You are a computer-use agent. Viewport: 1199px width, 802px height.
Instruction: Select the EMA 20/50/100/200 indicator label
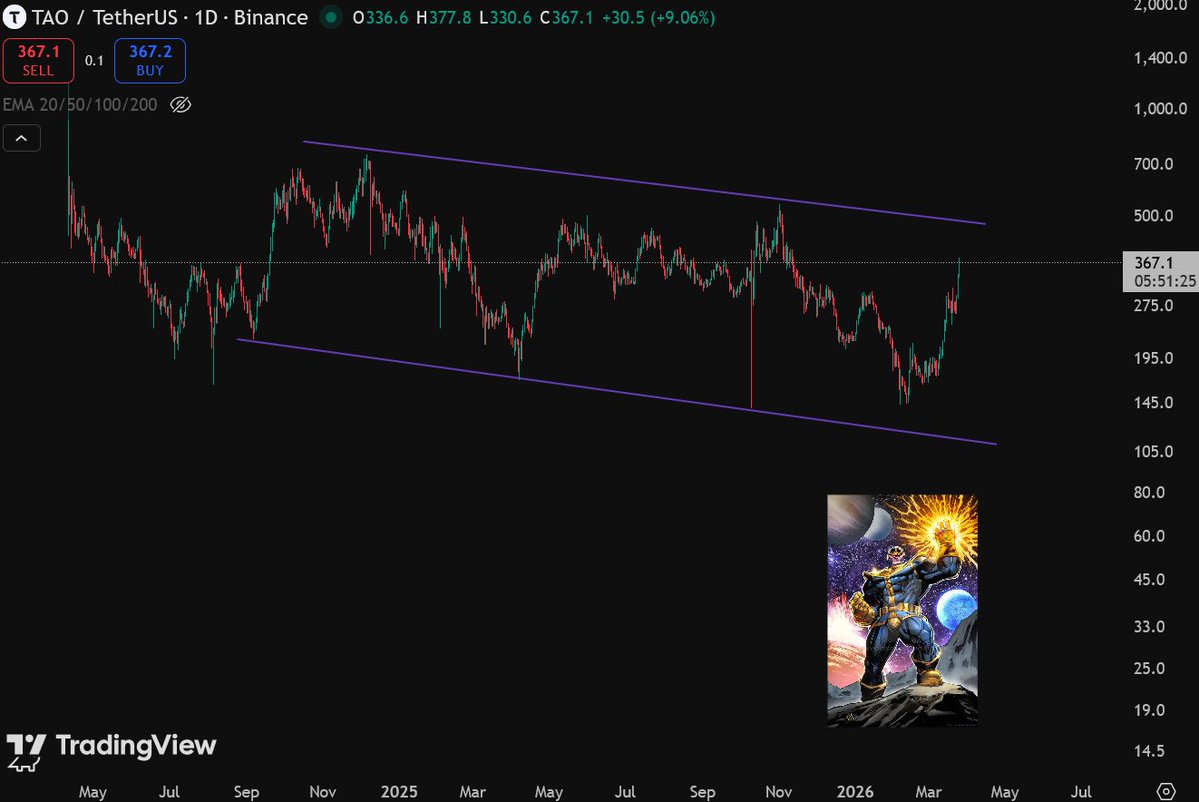[x=80, y=105]
